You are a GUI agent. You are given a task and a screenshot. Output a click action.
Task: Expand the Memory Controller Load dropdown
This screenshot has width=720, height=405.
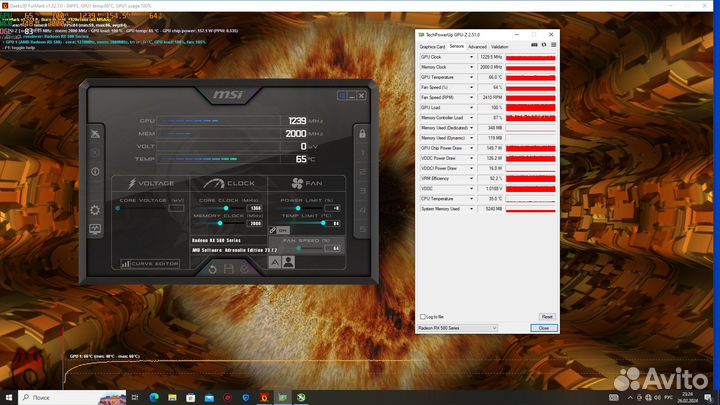coord(471,118)
